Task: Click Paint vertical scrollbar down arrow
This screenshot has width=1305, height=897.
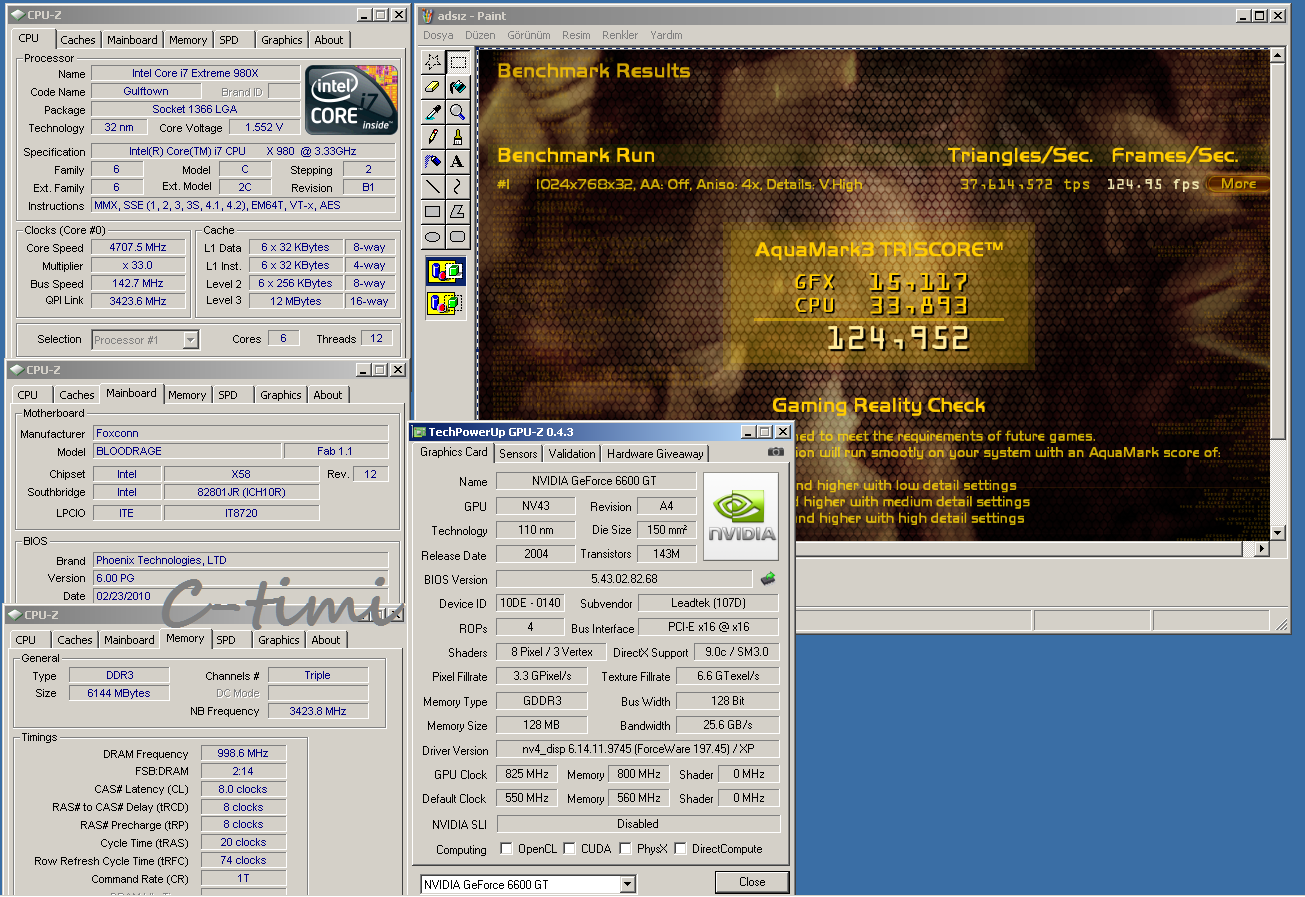Action: 1277,533
